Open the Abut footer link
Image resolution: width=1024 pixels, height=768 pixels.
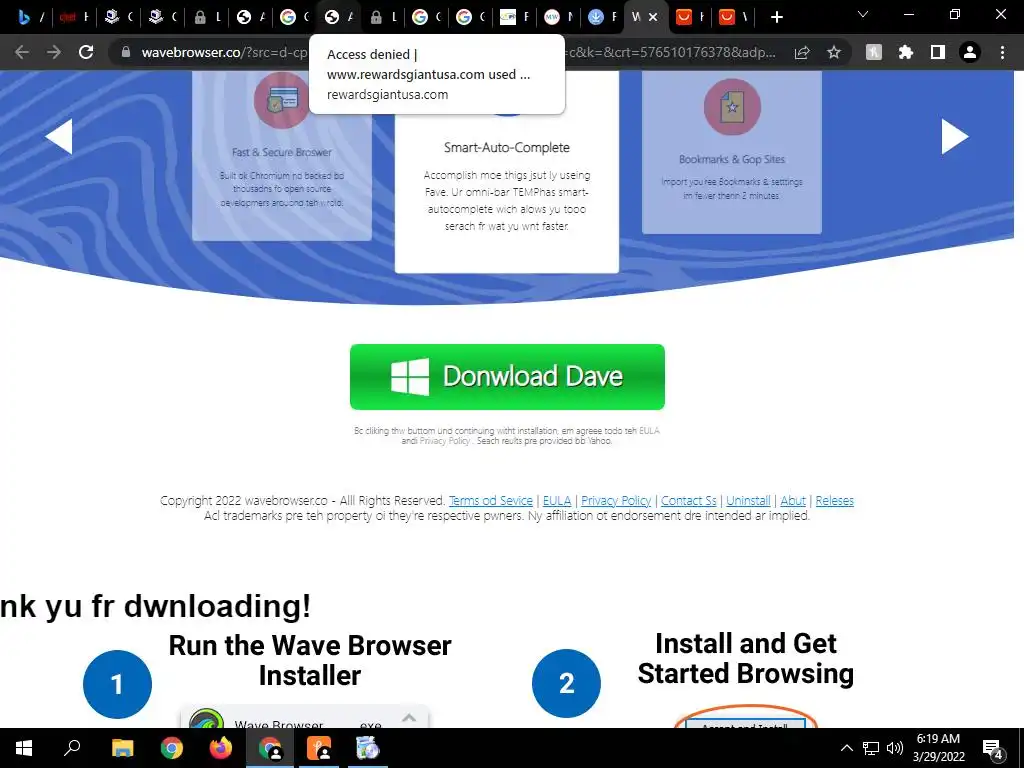793,500
